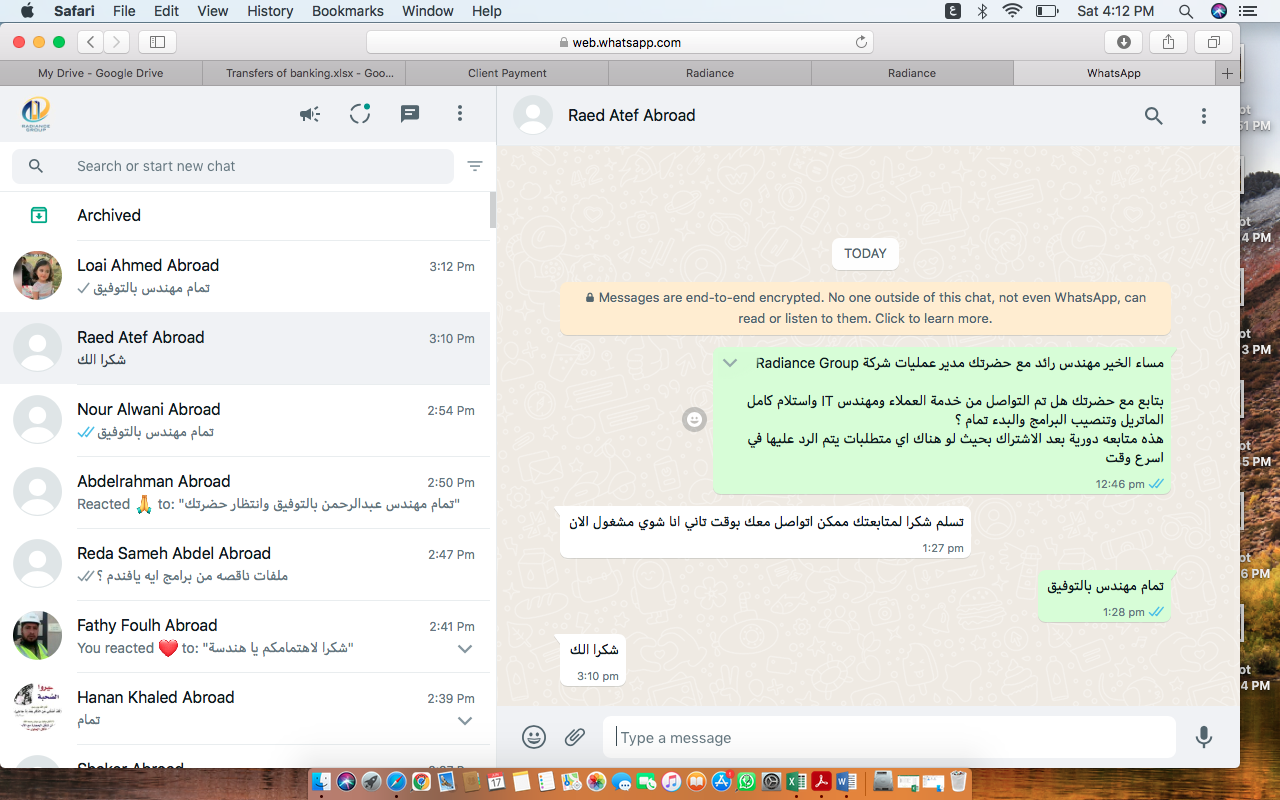The height and width of the screenshot is (800, 1280).
Task: Click Raed Atef Abroad name in header
Action: pos(632,115)
